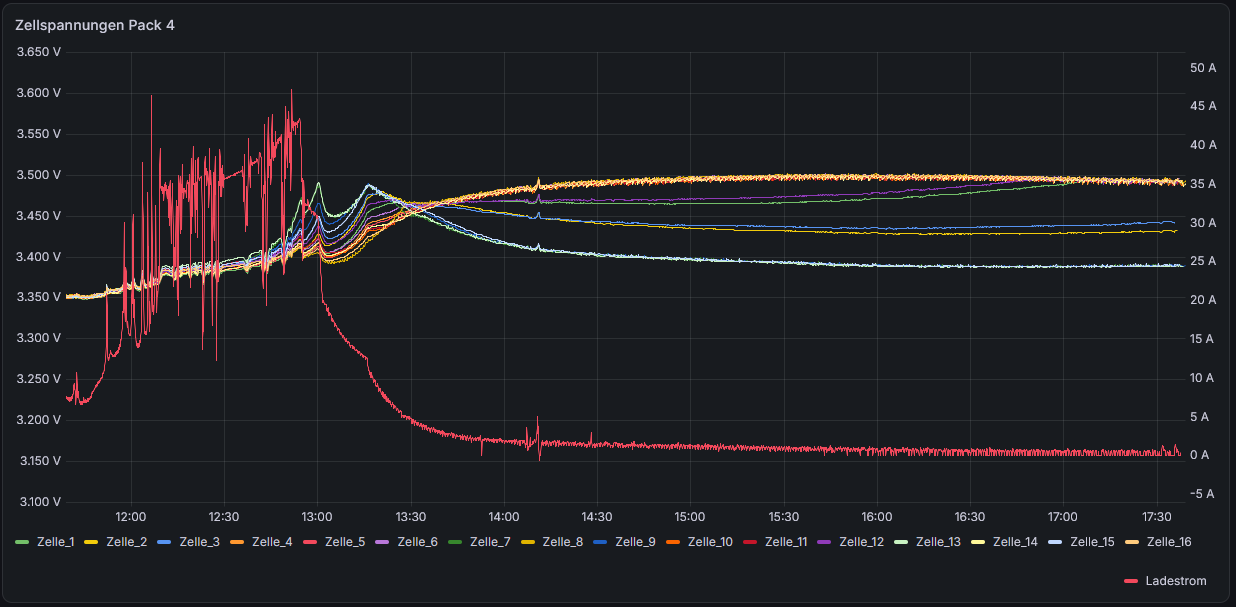Toggle the Zelle_15 legend item
This screenshot has height=607, width=1236.
click(1093, 542)
